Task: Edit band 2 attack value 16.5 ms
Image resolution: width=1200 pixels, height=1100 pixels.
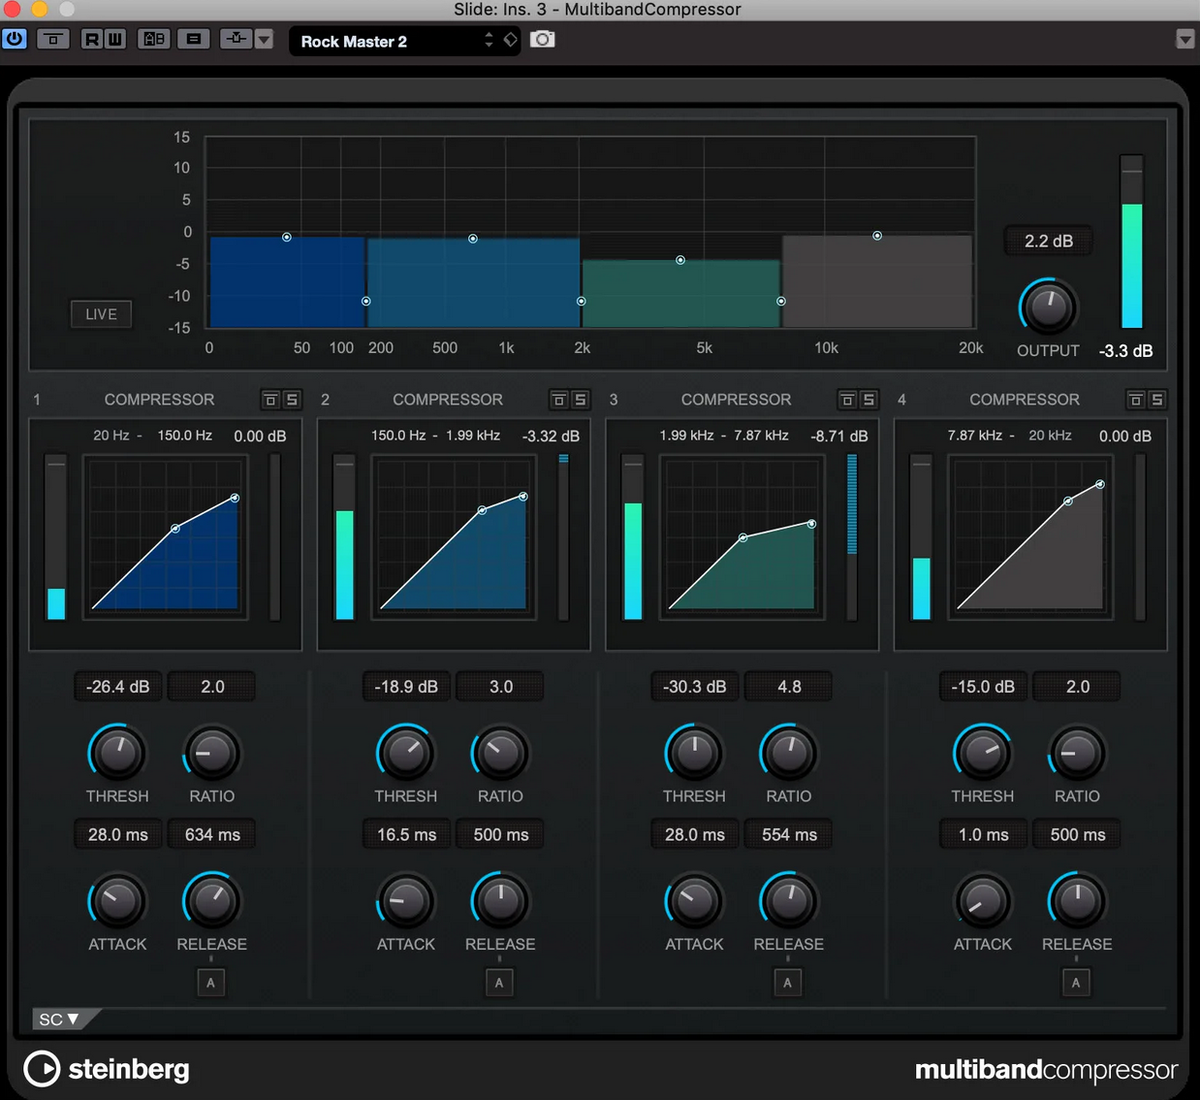Action: coord(406,835)
